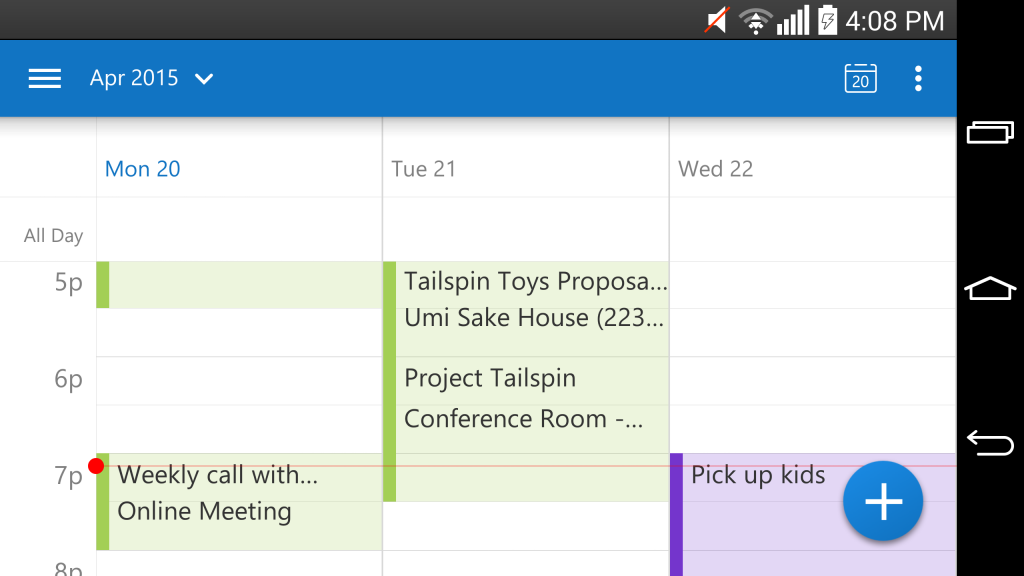
Task: Tap the muted sound status icon
Action: (716, 20)
